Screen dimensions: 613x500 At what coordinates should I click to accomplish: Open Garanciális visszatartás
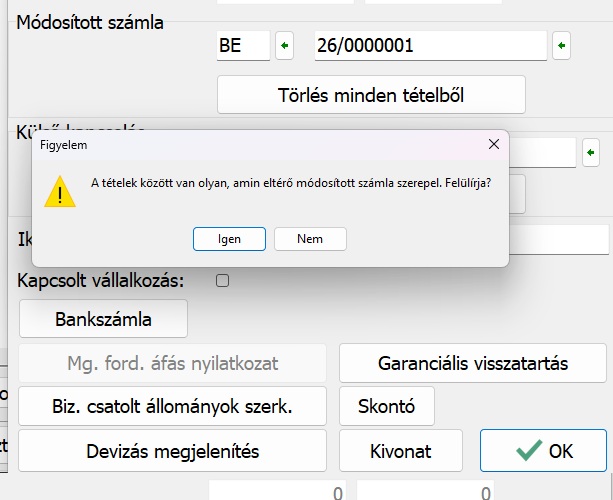click(x=473, y=363)
